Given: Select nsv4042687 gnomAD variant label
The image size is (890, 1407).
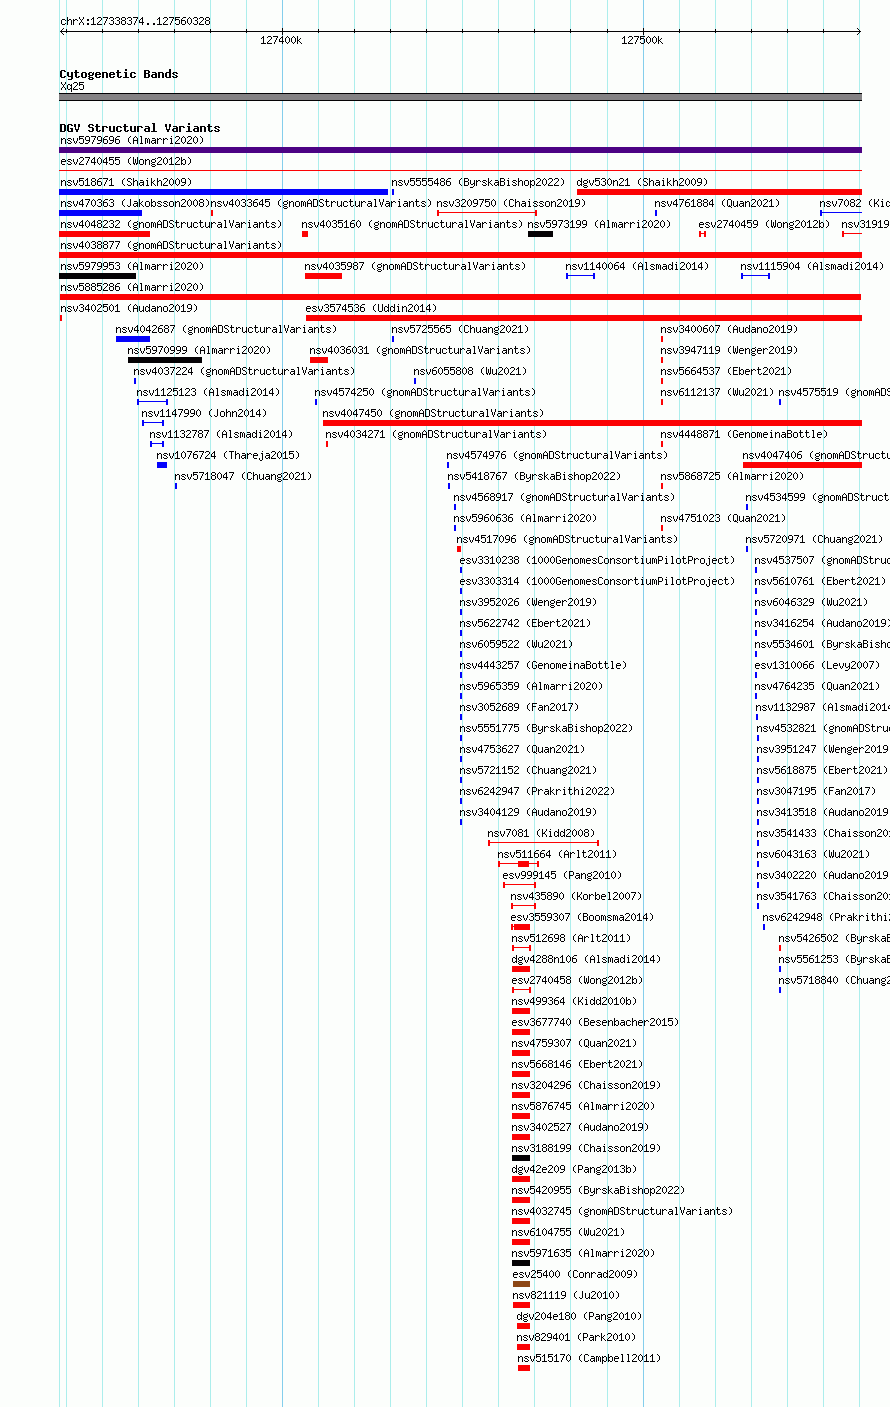Looking at the screenshot, I should [226, 329].
